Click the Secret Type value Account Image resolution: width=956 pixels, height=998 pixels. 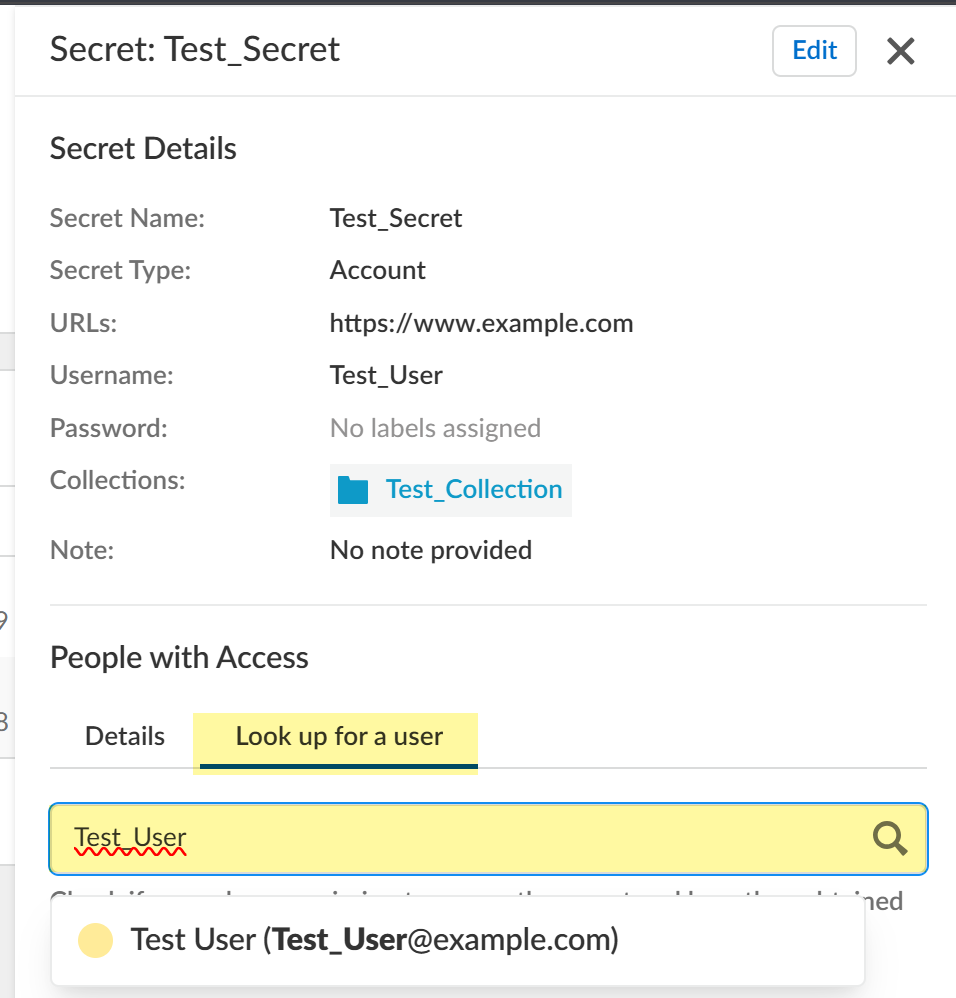[x=378, y=271]
